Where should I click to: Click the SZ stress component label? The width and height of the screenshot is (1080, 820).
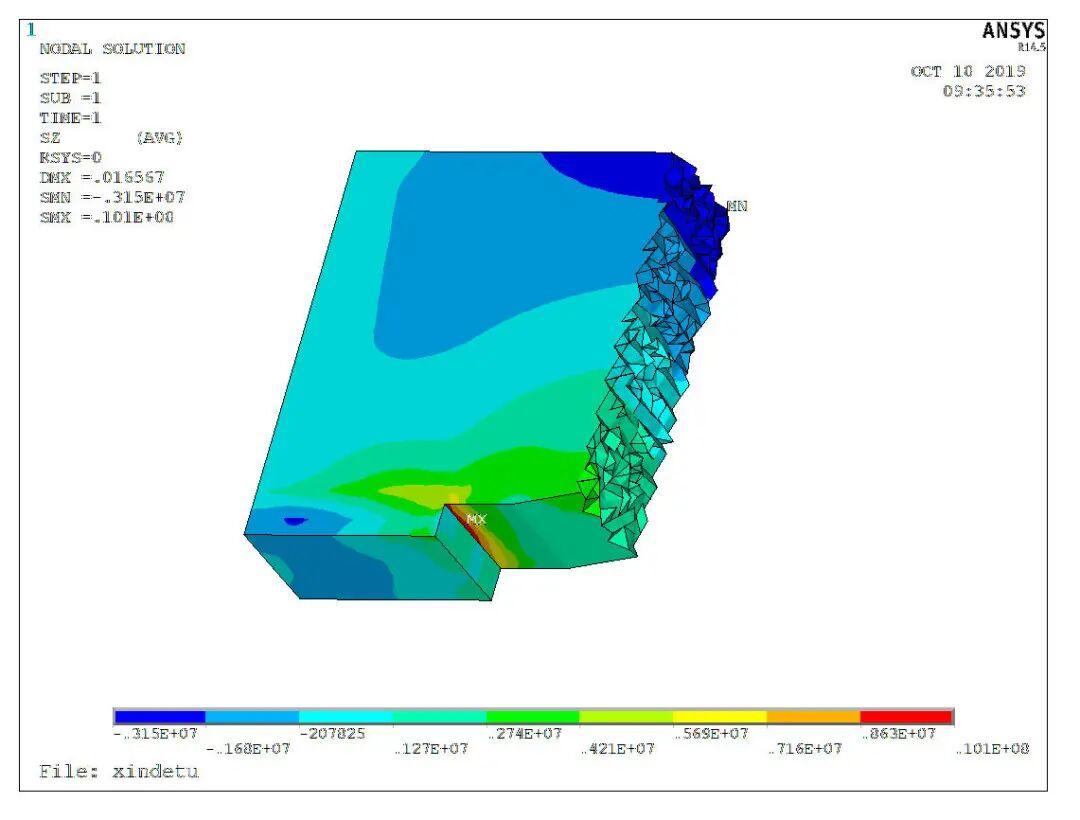click(50, 138)
